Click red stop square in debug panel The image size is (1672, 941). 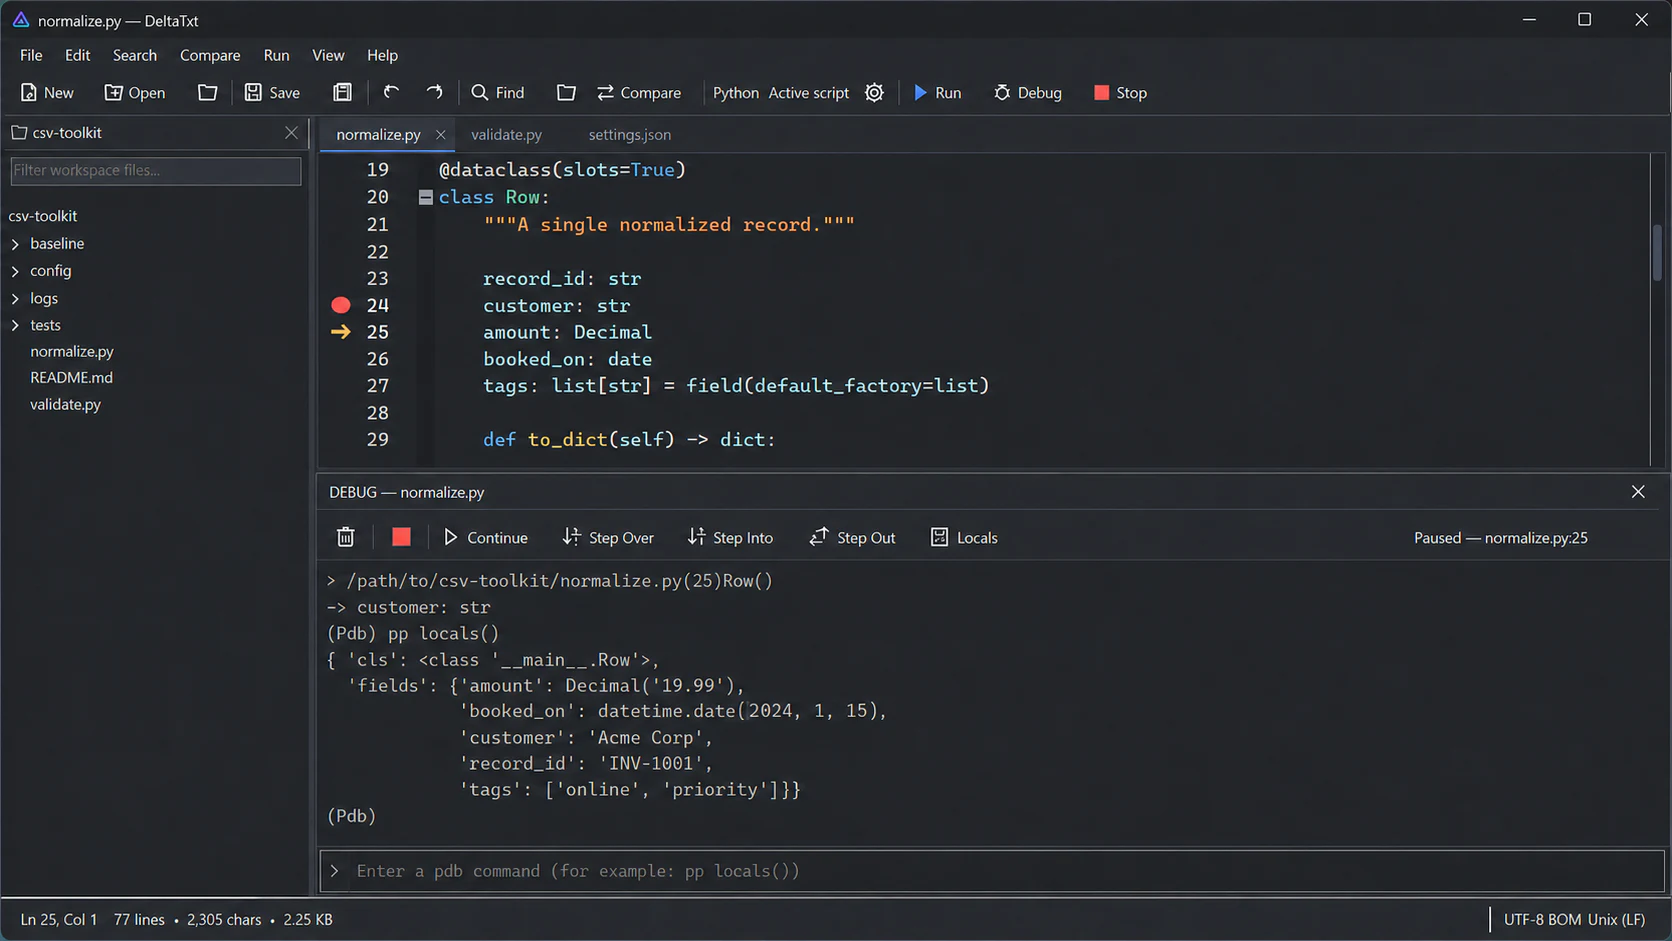click(x=401, y=538)
